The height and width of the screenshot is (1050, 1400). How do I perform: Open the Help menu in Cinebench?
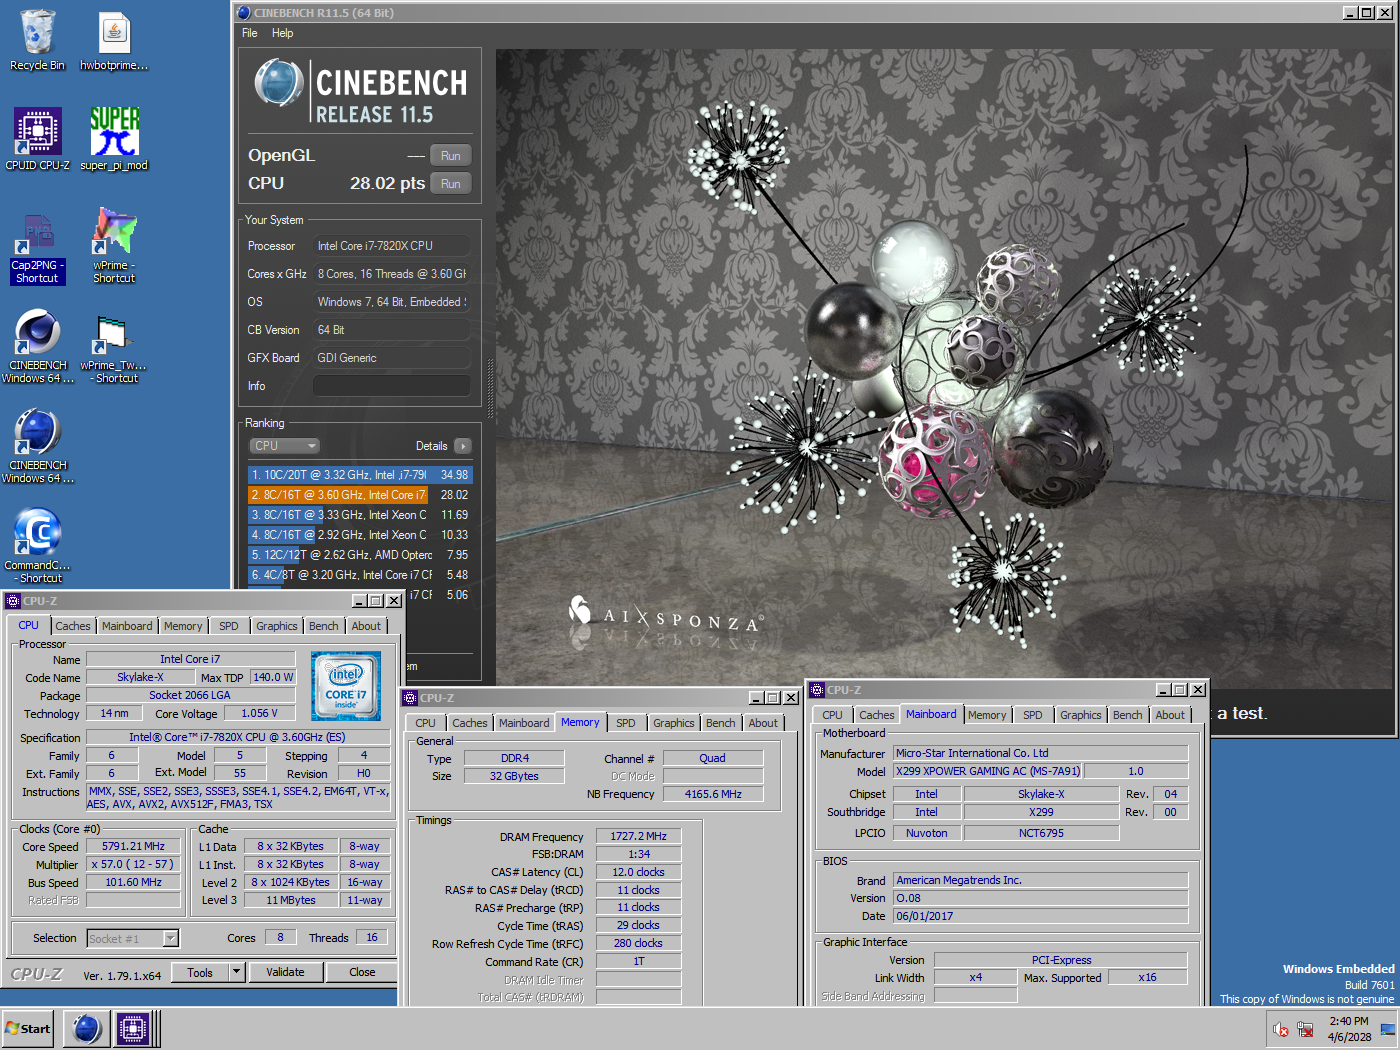[x=283, y=33]
